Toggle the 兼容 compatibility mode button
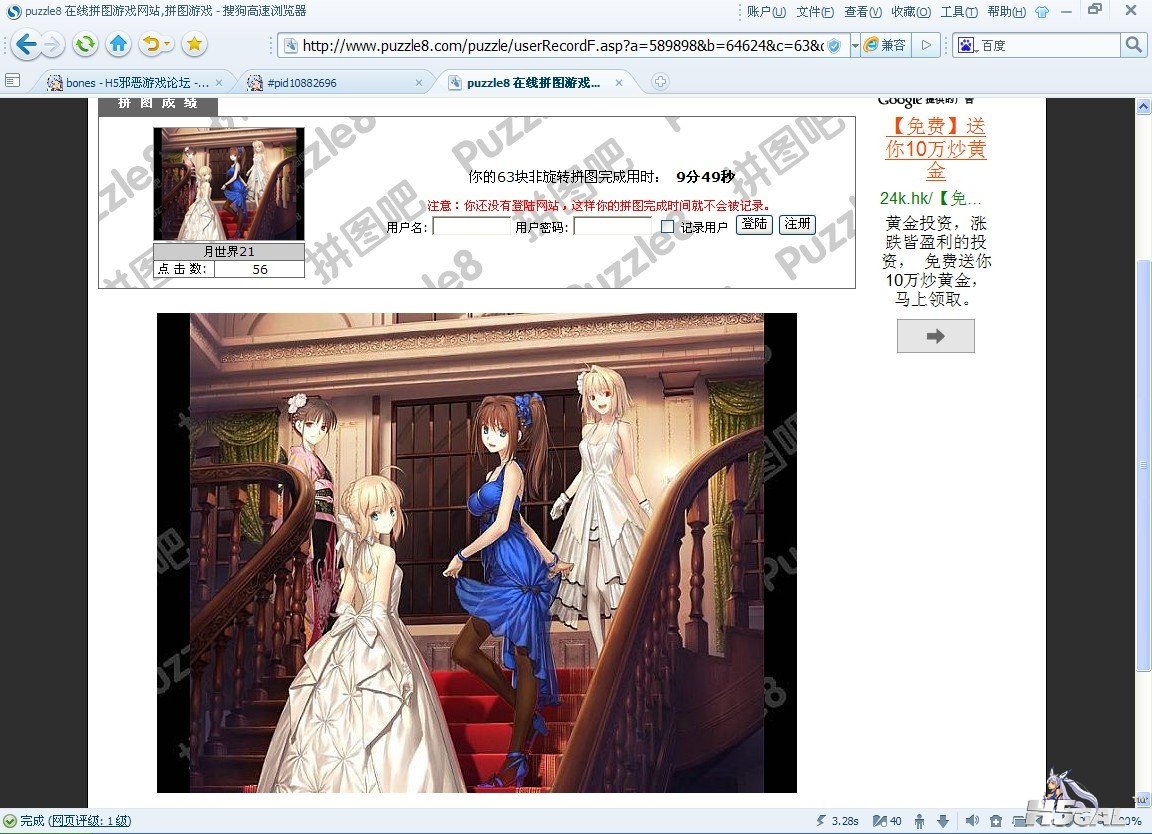Image resolution: width=1152 pixels, height=834 pixels. tap(886, 45)
